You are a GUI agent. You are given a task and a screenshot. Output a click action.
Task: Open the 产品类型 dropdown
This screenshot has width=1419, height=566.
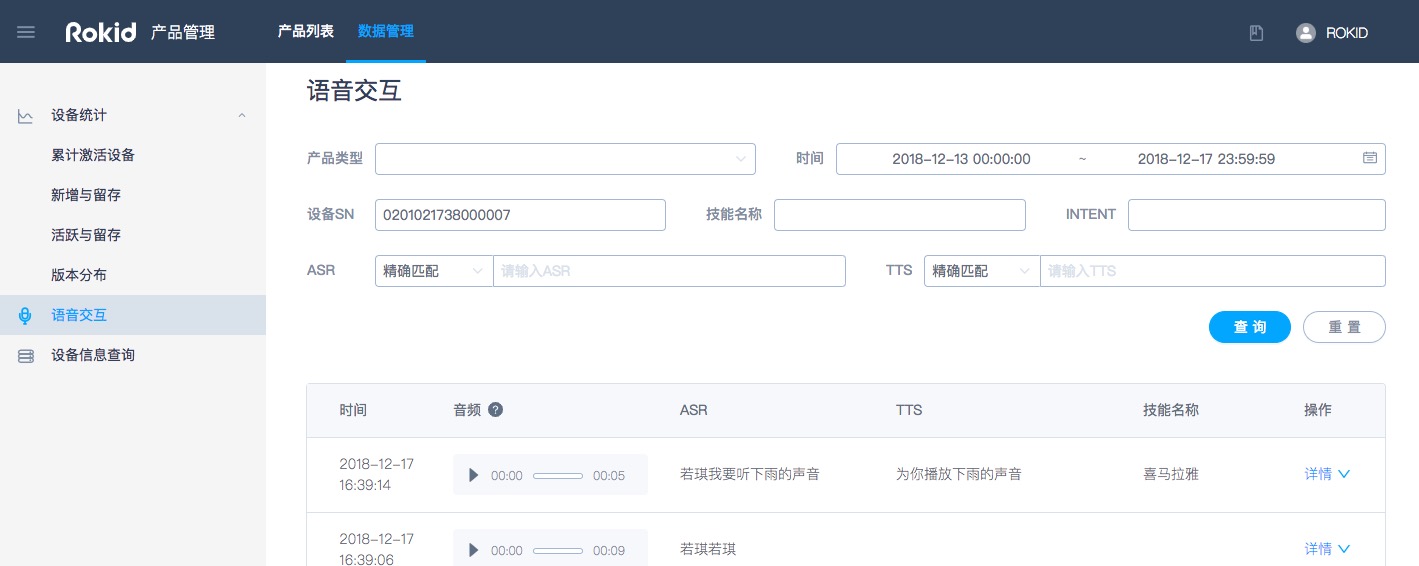pos(565,159)
